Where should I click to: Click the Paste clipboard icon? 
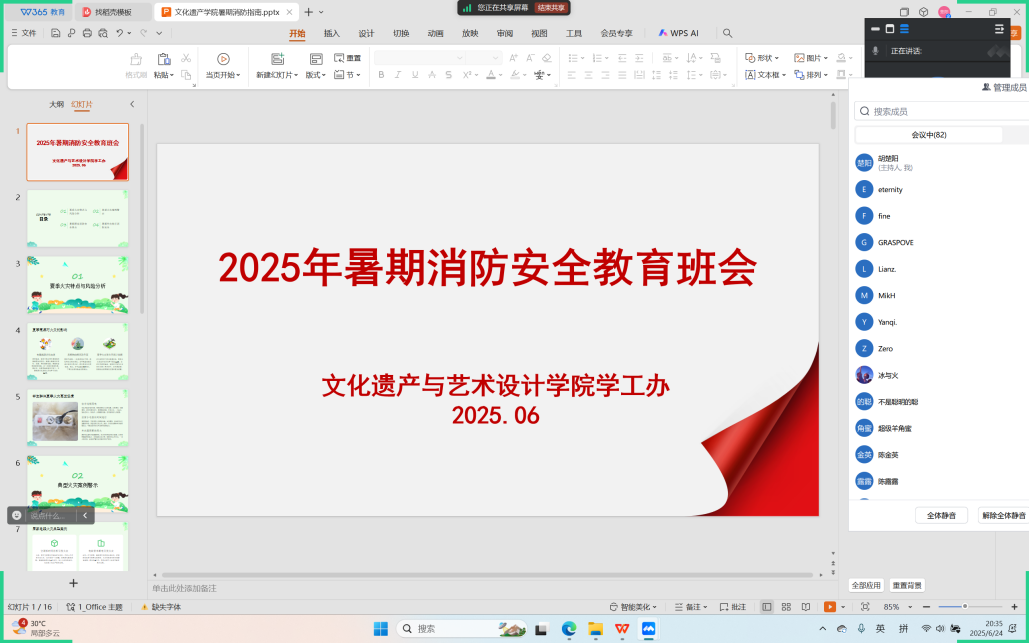[164, 59]
